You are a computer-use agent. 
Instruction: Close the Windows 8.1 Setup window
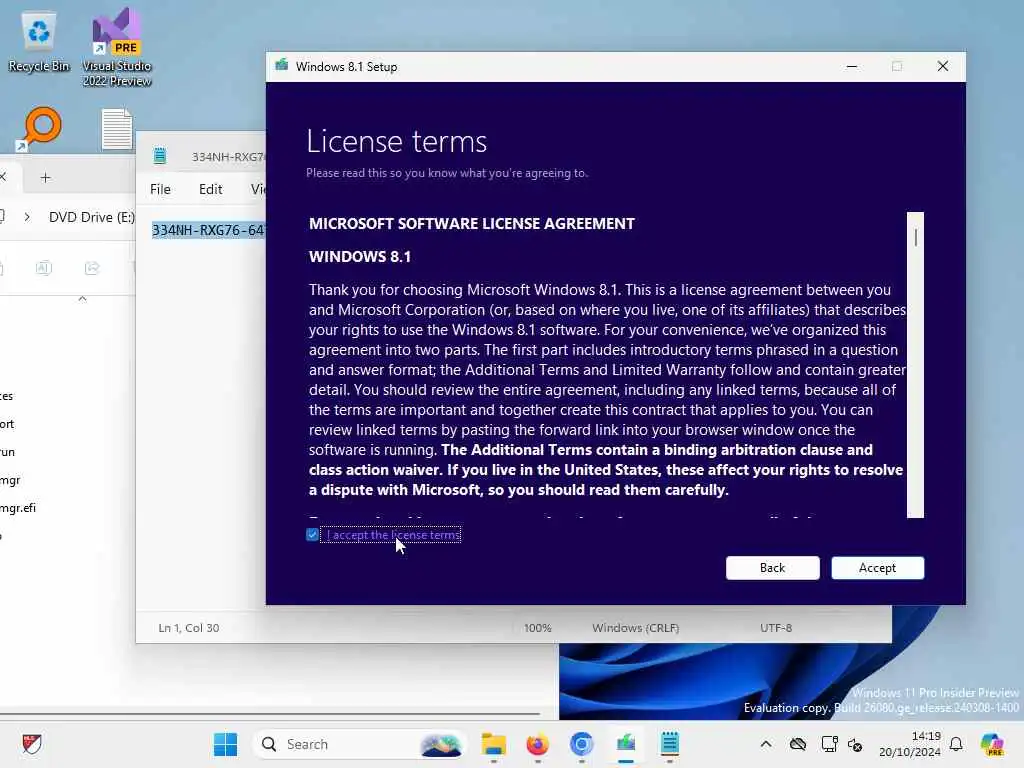(x=942, y=66)
